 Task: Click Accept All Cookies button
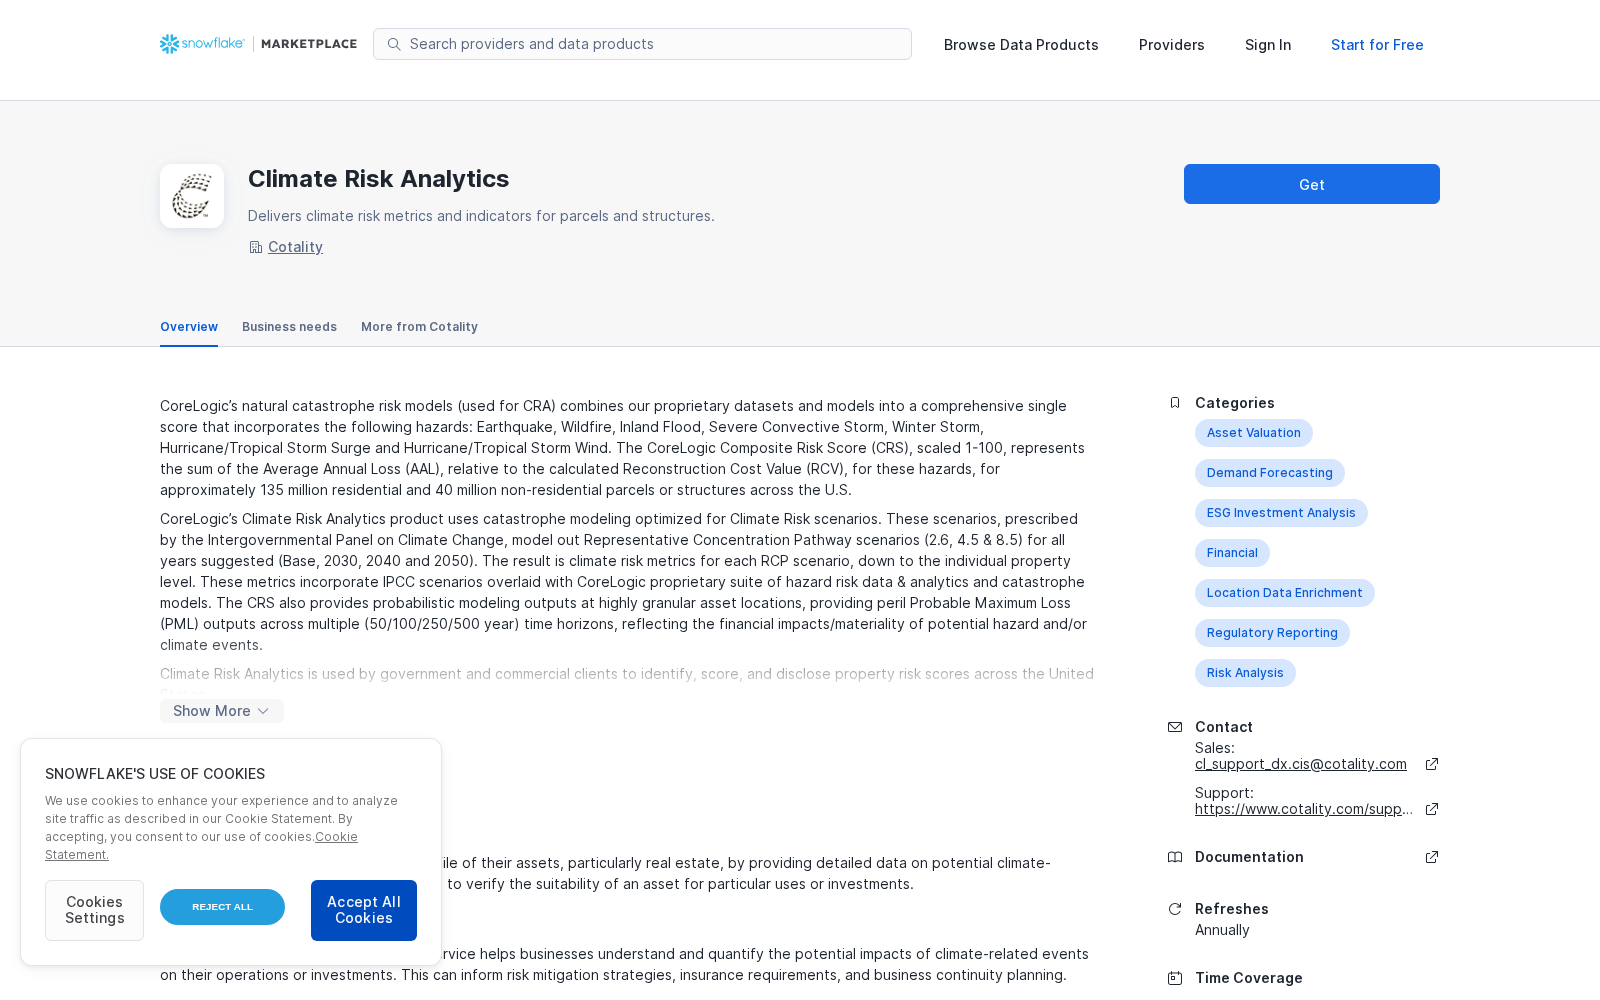pyautogui.click(x=364, y=910)
